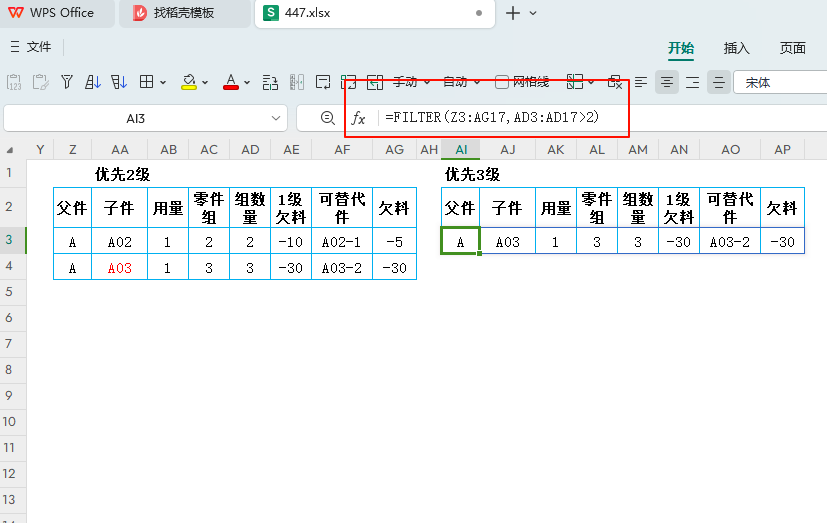Click the -5 cell under 欠料
The height and width of the screenshot is (523, 827).
[394, 242]
